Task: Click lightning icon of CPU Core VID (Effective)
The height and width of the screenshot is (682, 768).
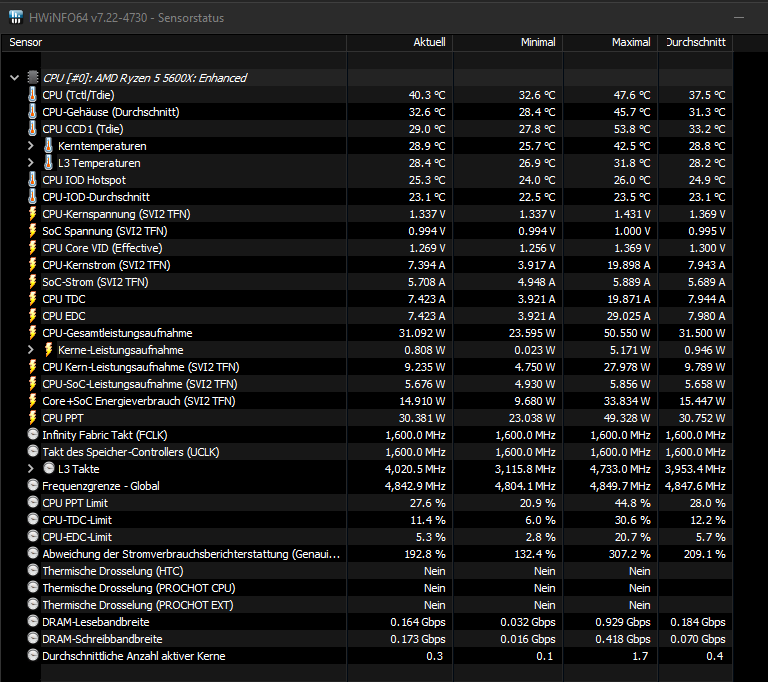Action: coord(32,248)
